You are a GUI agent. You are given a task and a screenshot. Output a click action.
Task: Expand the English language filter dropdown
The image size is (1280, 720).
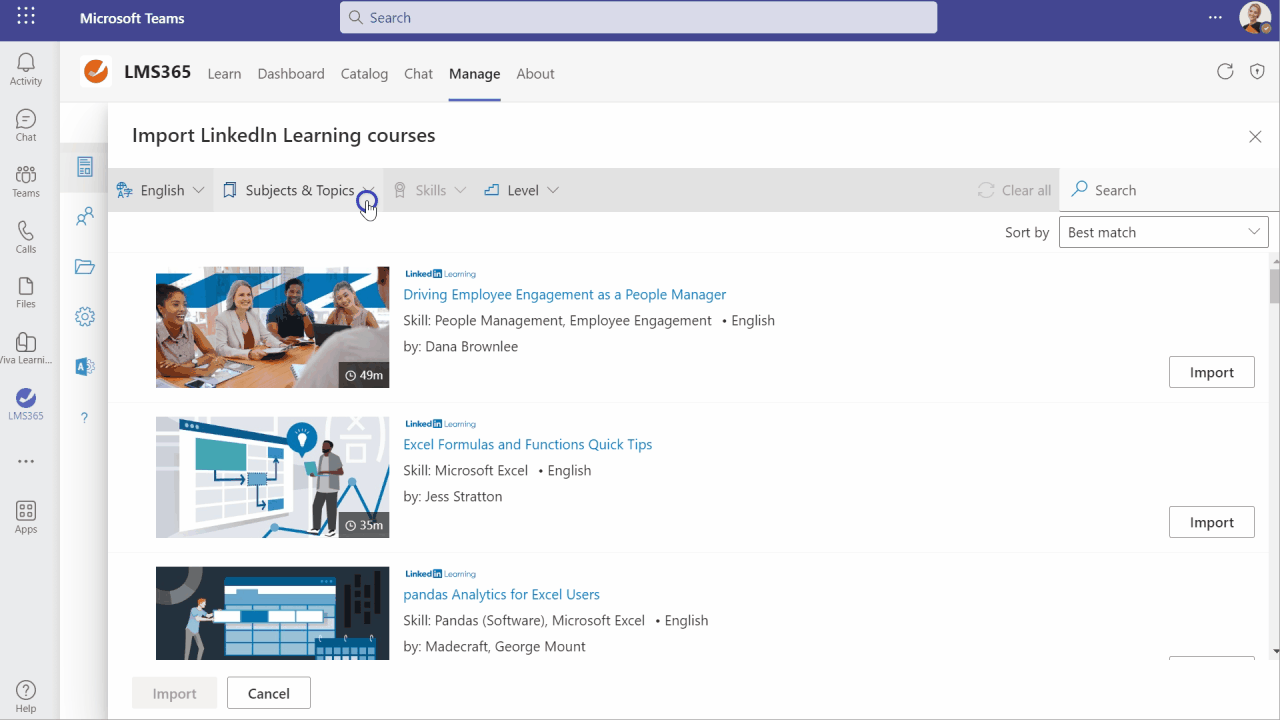[x=160, y=190]
